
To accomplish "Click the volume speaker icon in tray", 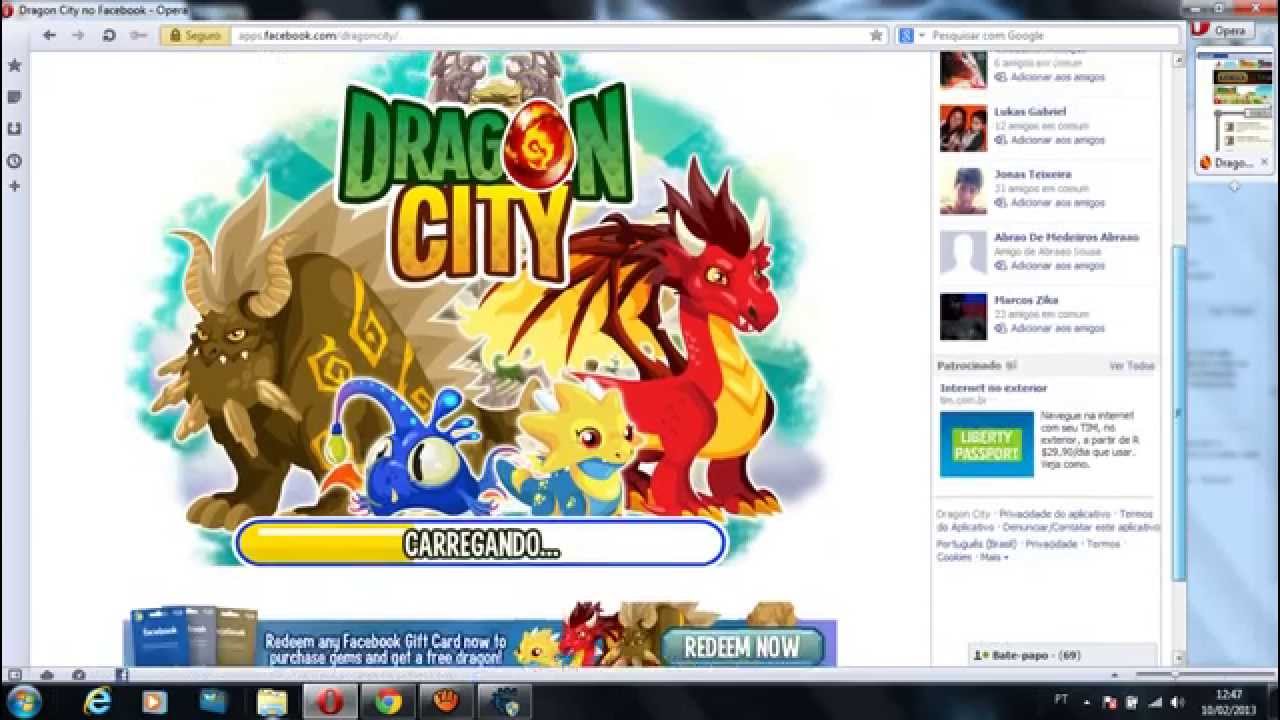I will click(1177, 702).
